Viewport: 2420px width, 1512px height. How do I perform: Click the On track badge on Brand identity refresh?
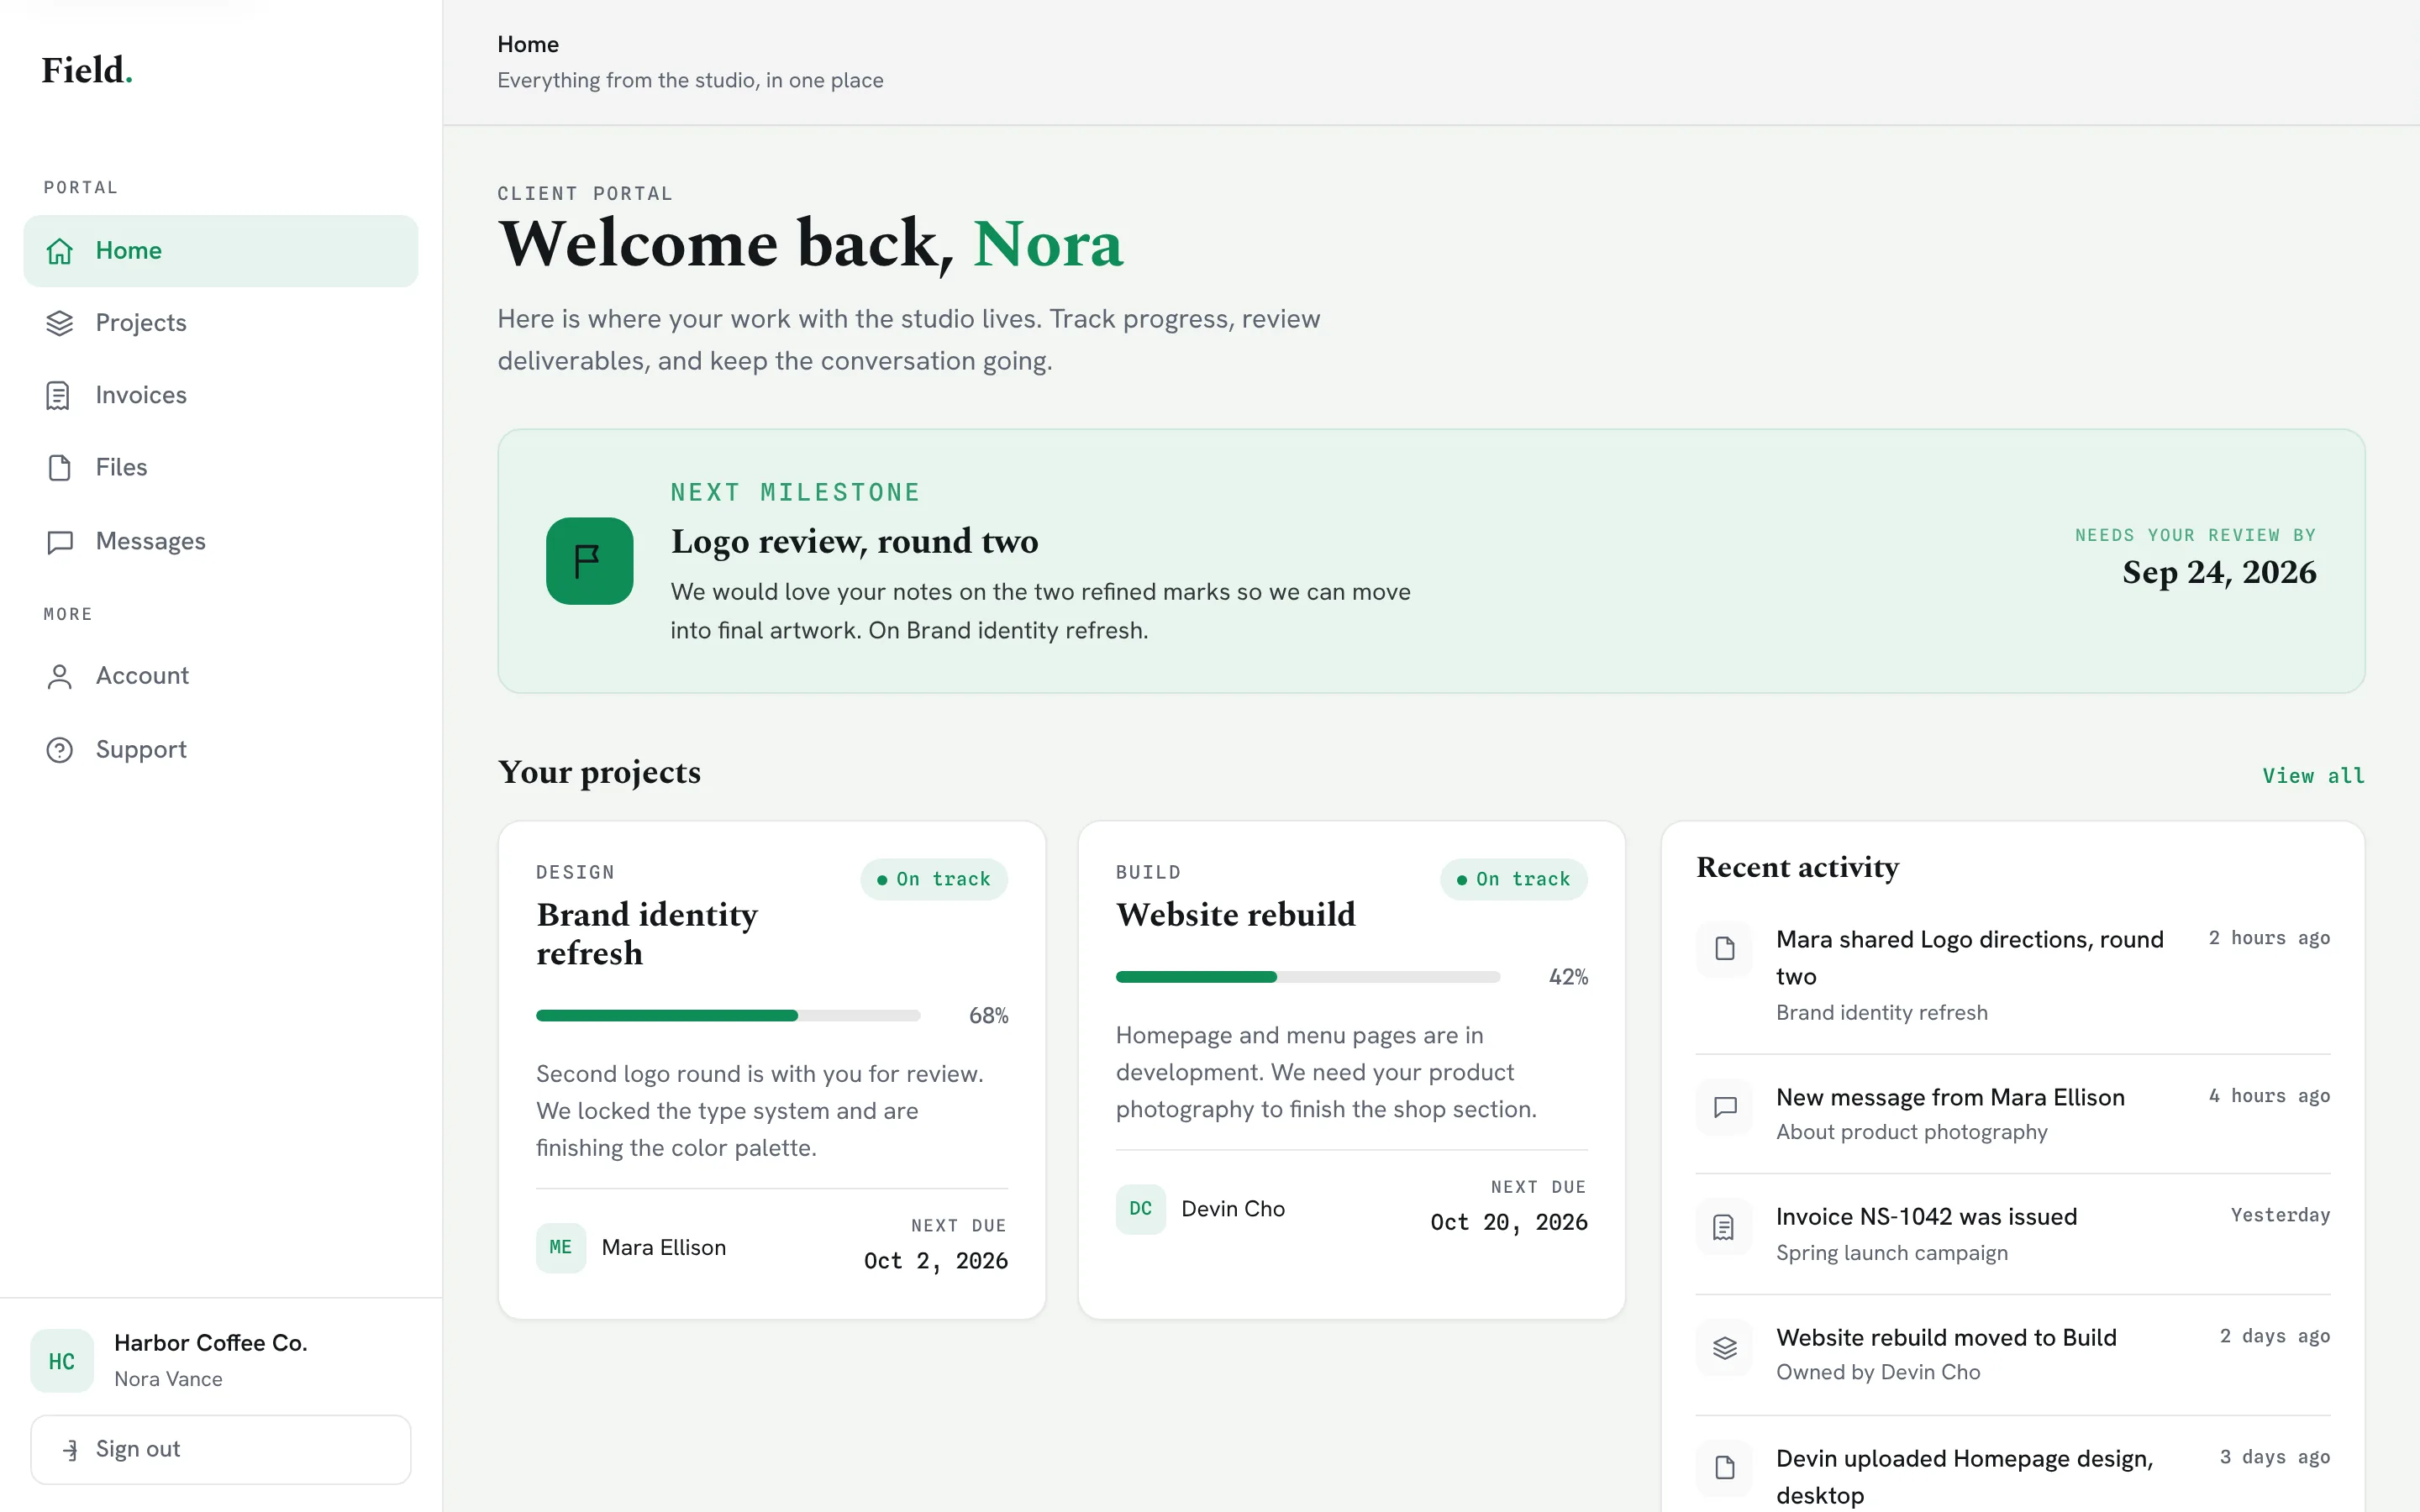click(934, 880)
